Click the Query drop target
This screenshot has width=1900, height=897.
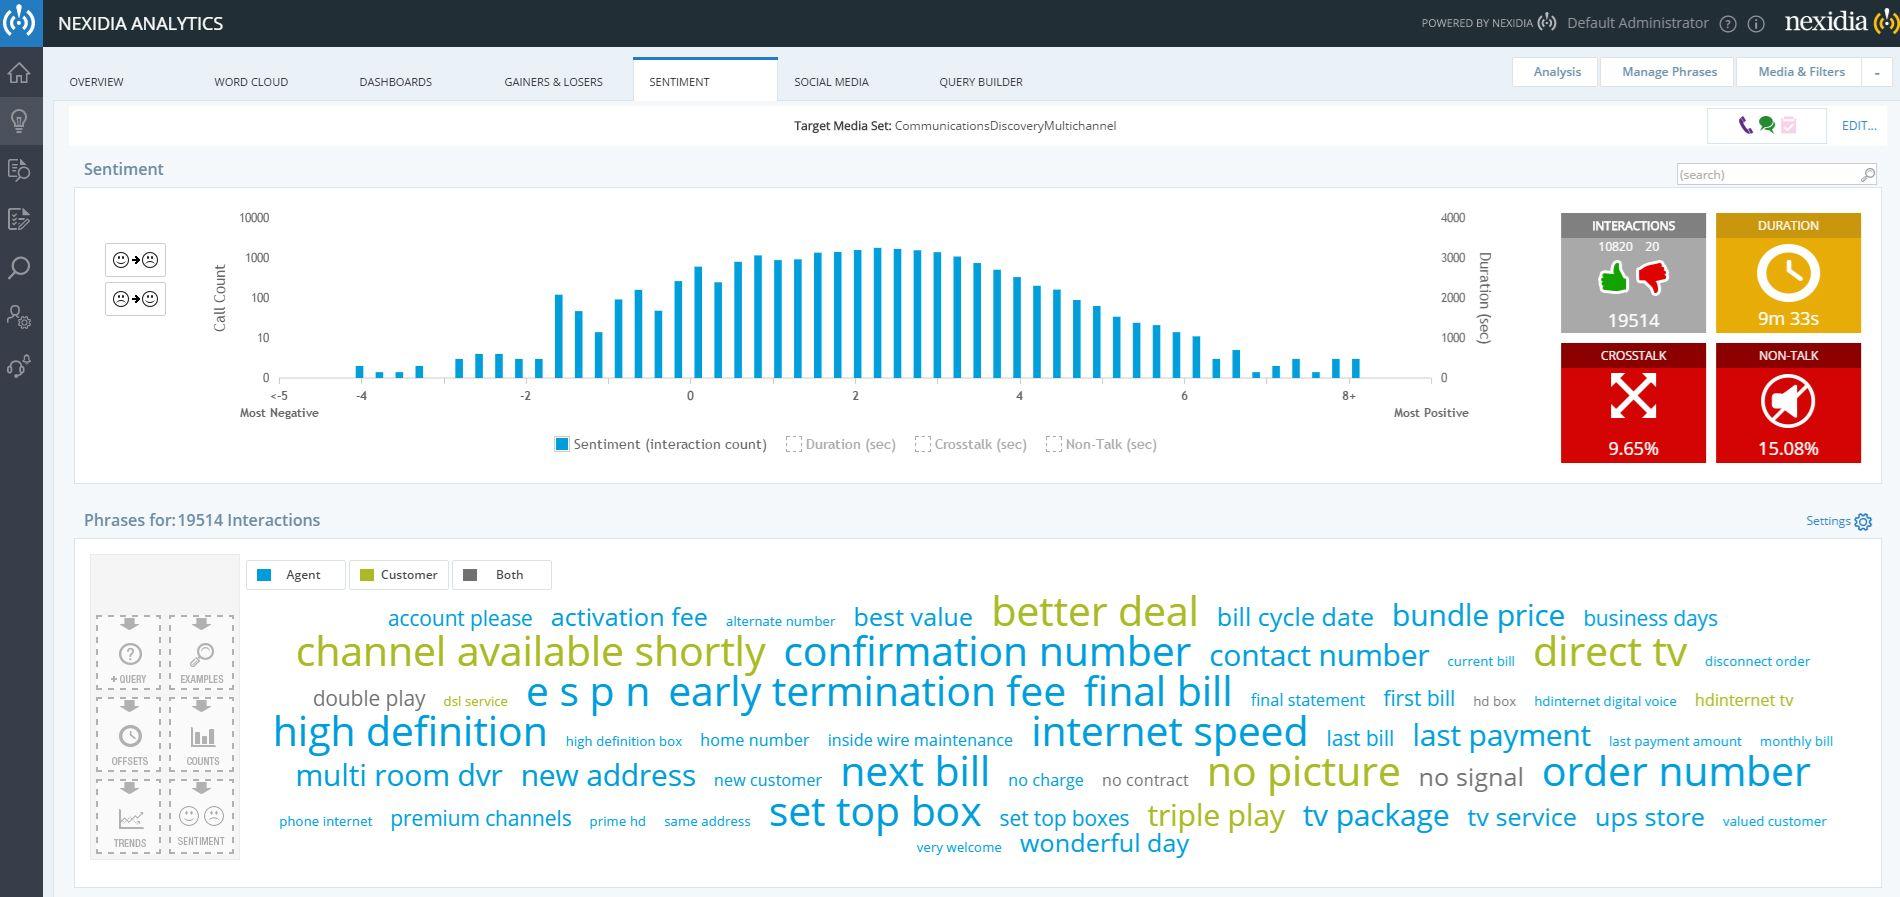128,652
